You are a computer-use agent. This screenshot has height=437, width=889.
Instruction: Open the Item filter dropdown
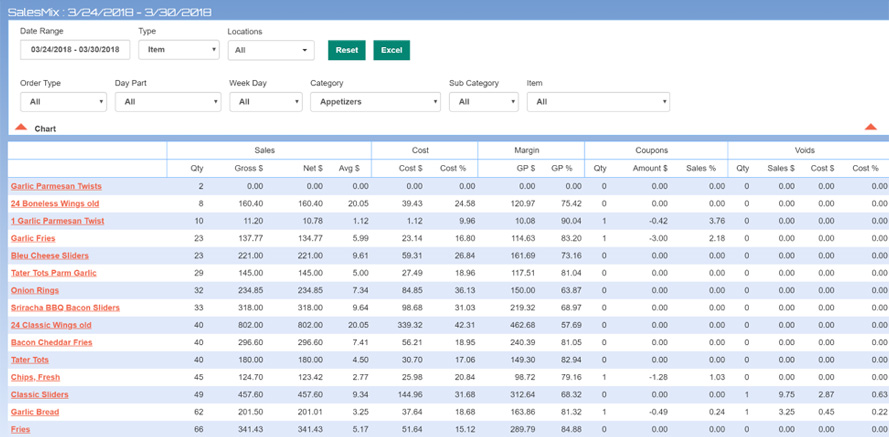[597, 102]
